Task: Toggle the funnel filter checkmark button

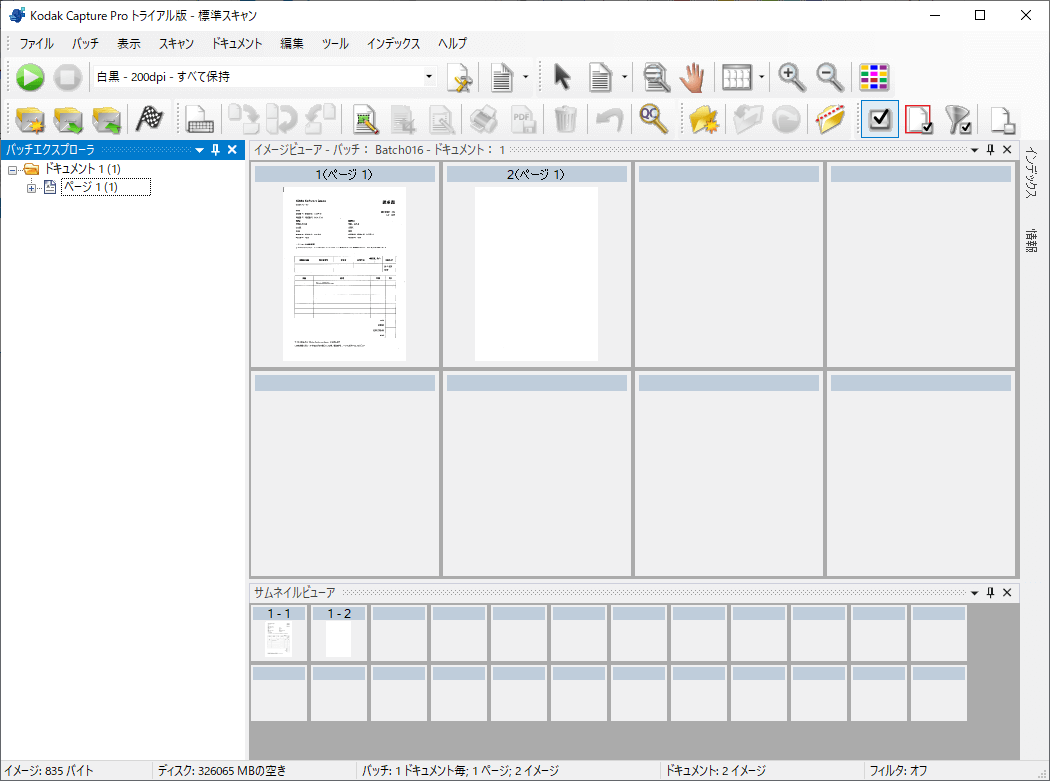Action: click(x=958, y=119)
